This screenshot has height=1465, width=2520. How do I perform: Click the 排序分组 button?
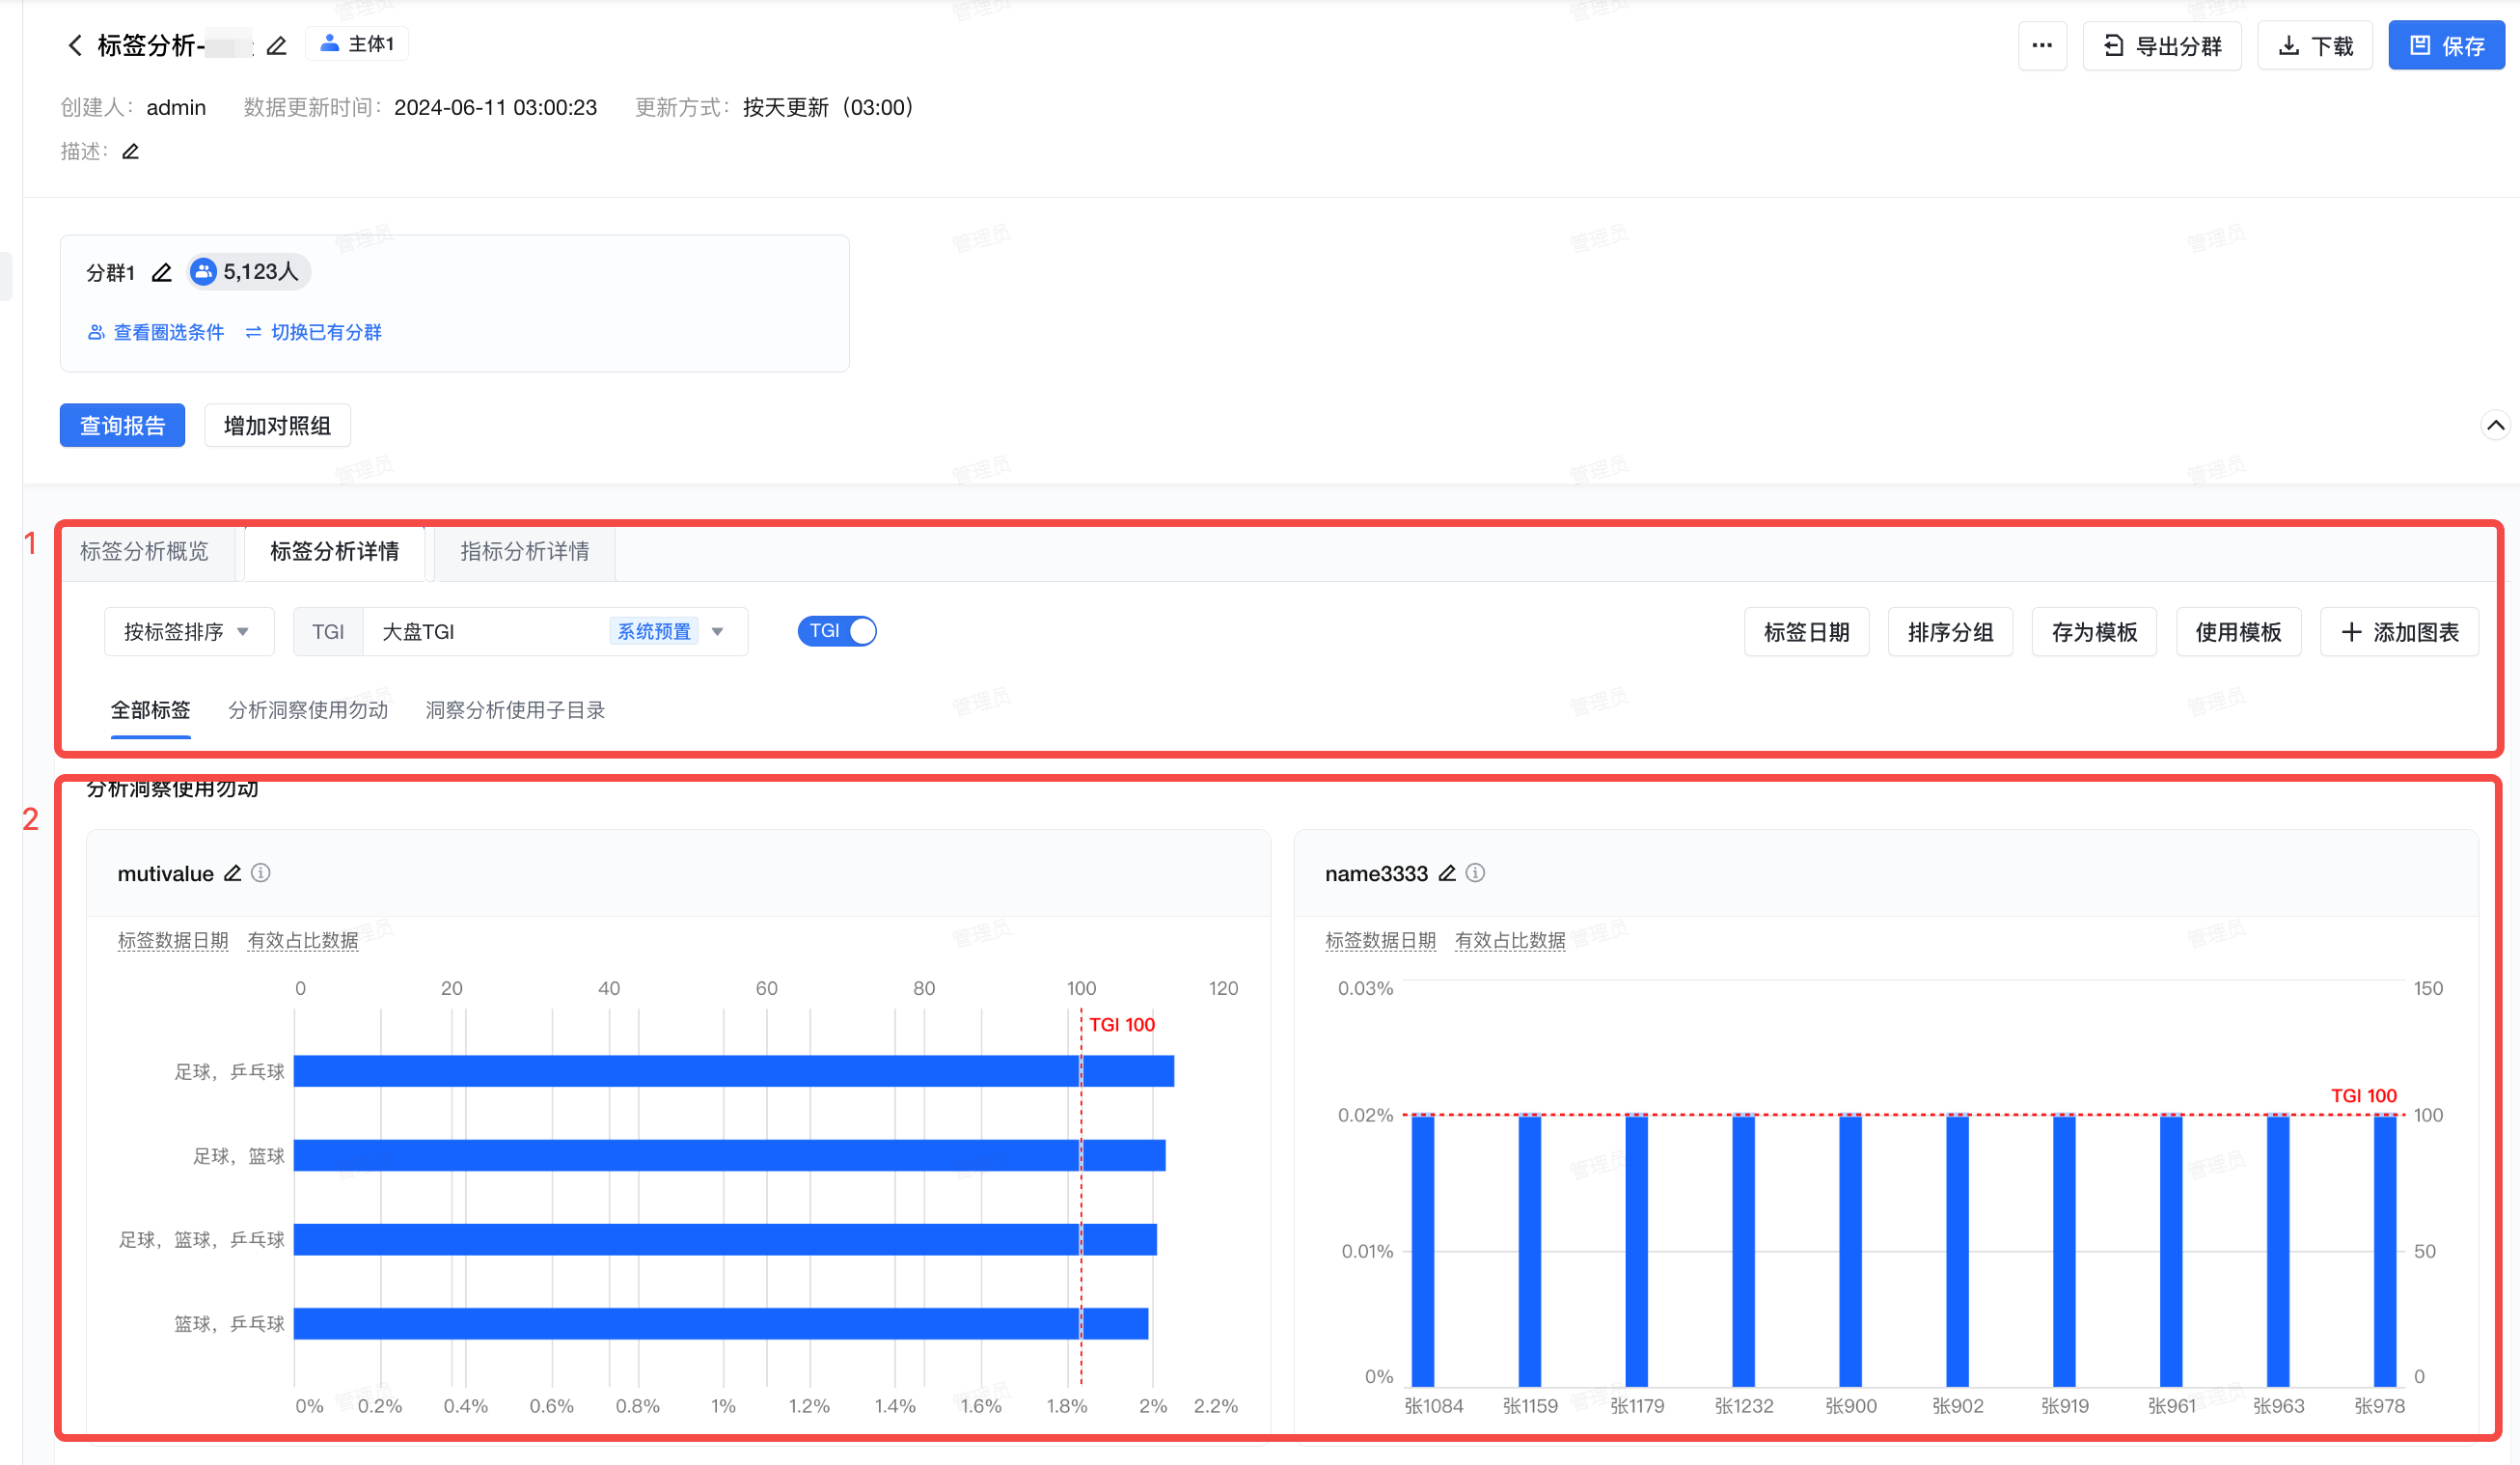[x=1950, y=631]
